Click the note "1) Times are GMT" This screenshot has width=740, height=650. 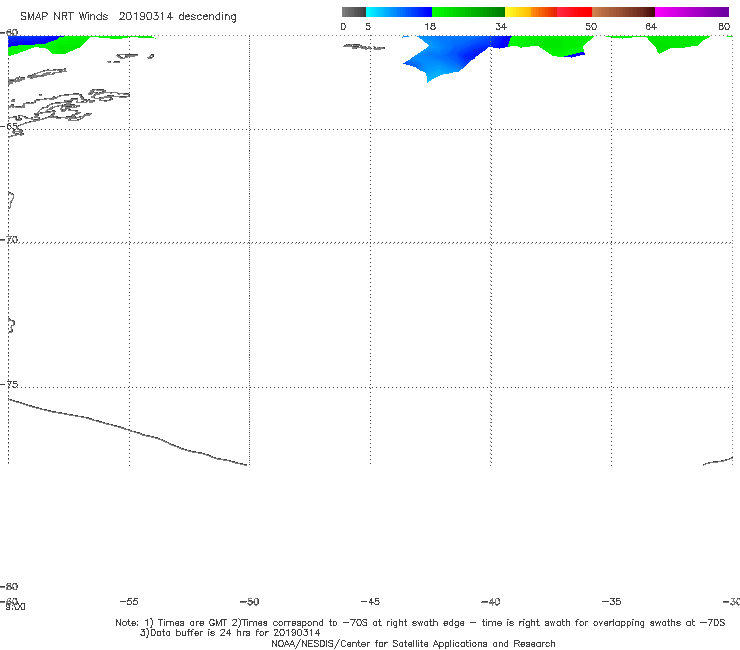[x=186, y=623]
